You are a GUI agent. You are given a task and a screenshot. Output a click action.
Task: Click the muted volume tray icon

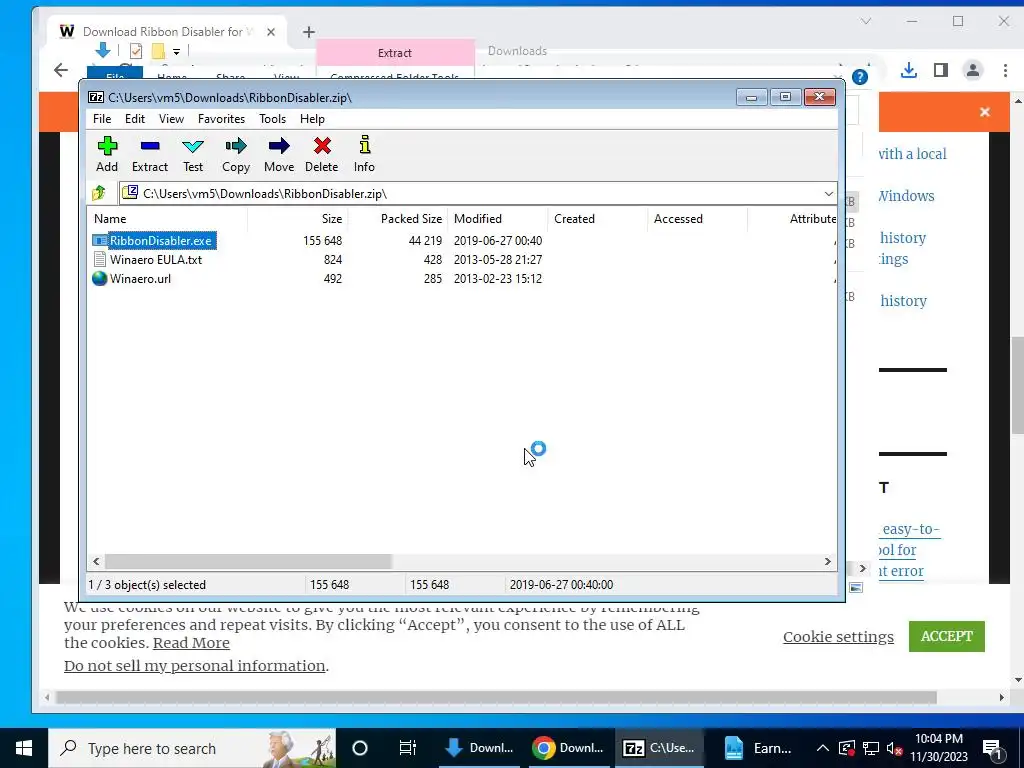click(x=895, y=748)
